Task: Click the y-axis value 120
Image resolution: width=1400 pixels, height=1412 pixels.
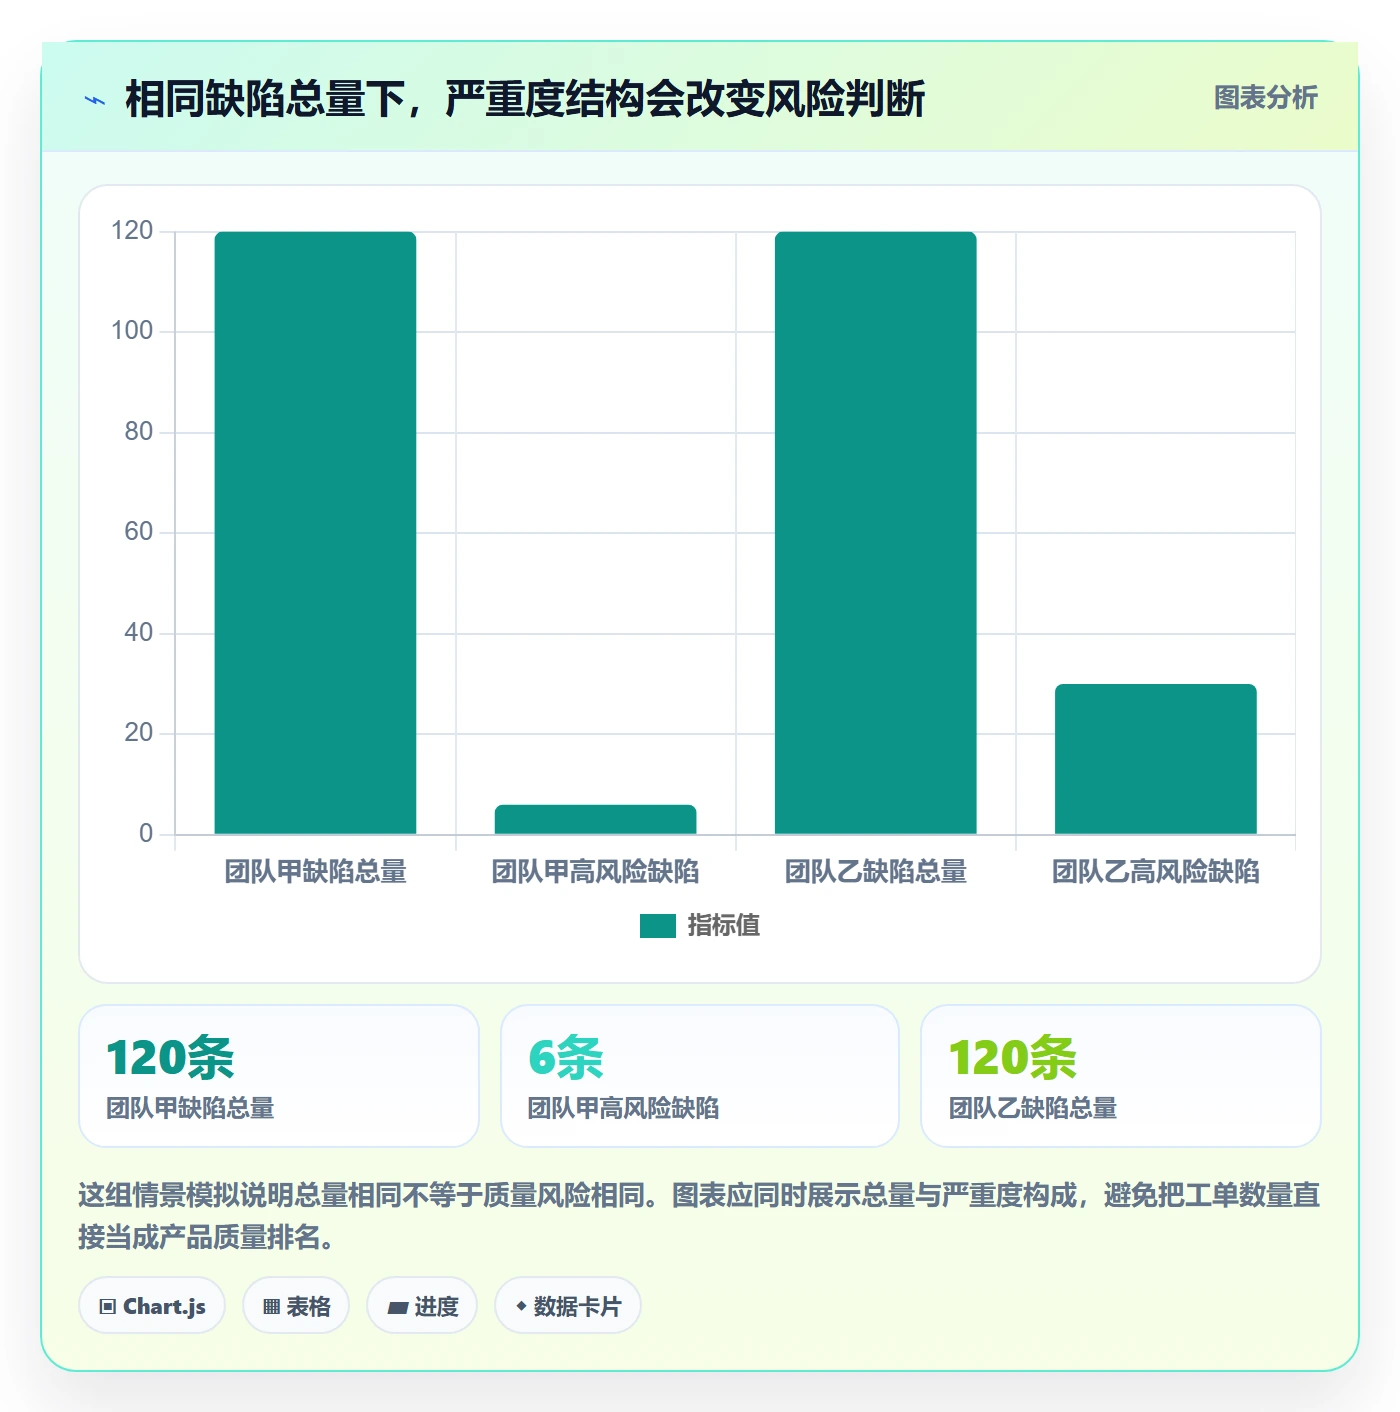Action: pos(132,231)
